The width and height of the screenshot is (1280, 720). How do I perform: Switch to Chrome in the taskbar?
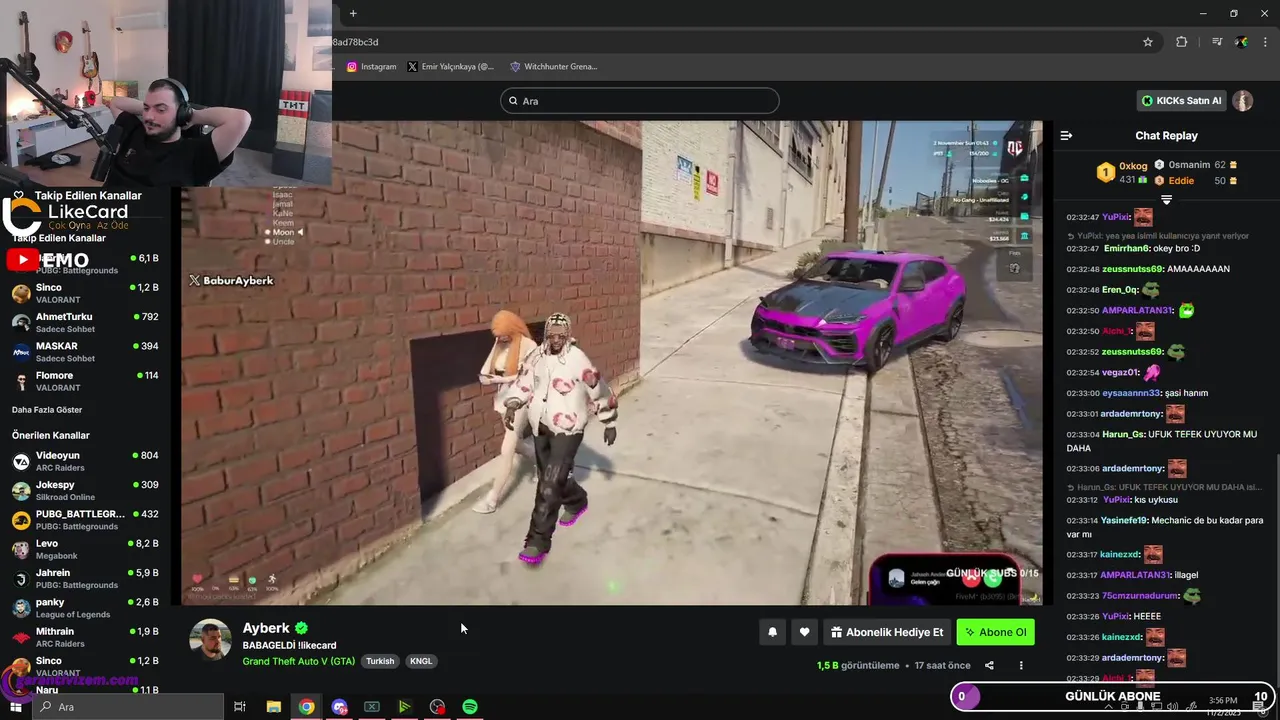[x=306, y=707]
